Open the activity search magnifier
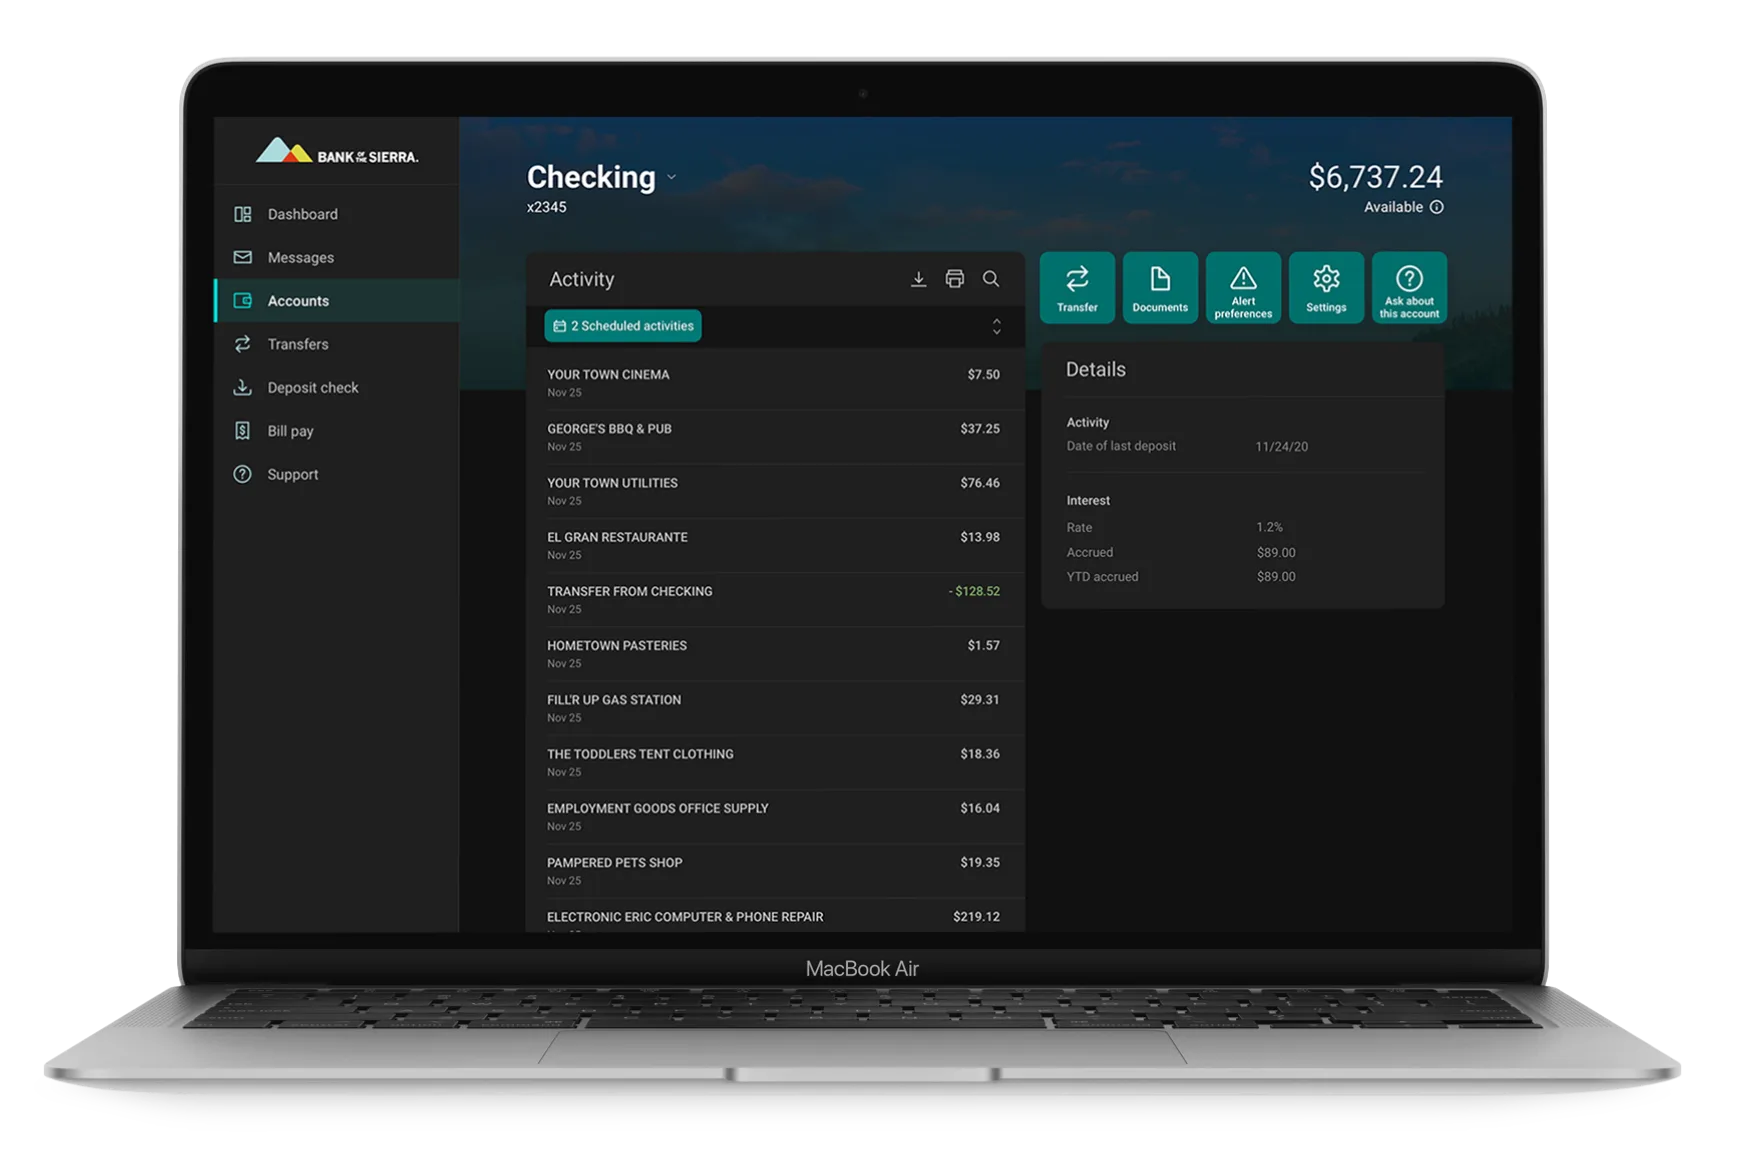This screenshot has width=1742, height=1156. pyautogui.click(x=990, y=279)
